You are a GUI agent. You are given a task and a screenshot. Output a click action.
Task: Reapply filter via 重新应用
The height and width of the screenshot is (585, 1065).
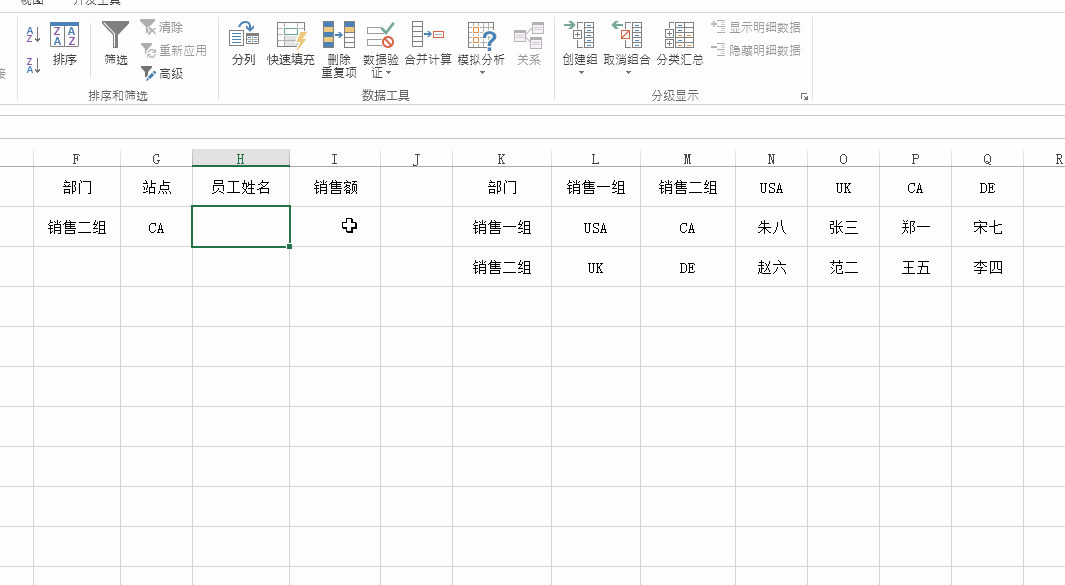[173, 50]
